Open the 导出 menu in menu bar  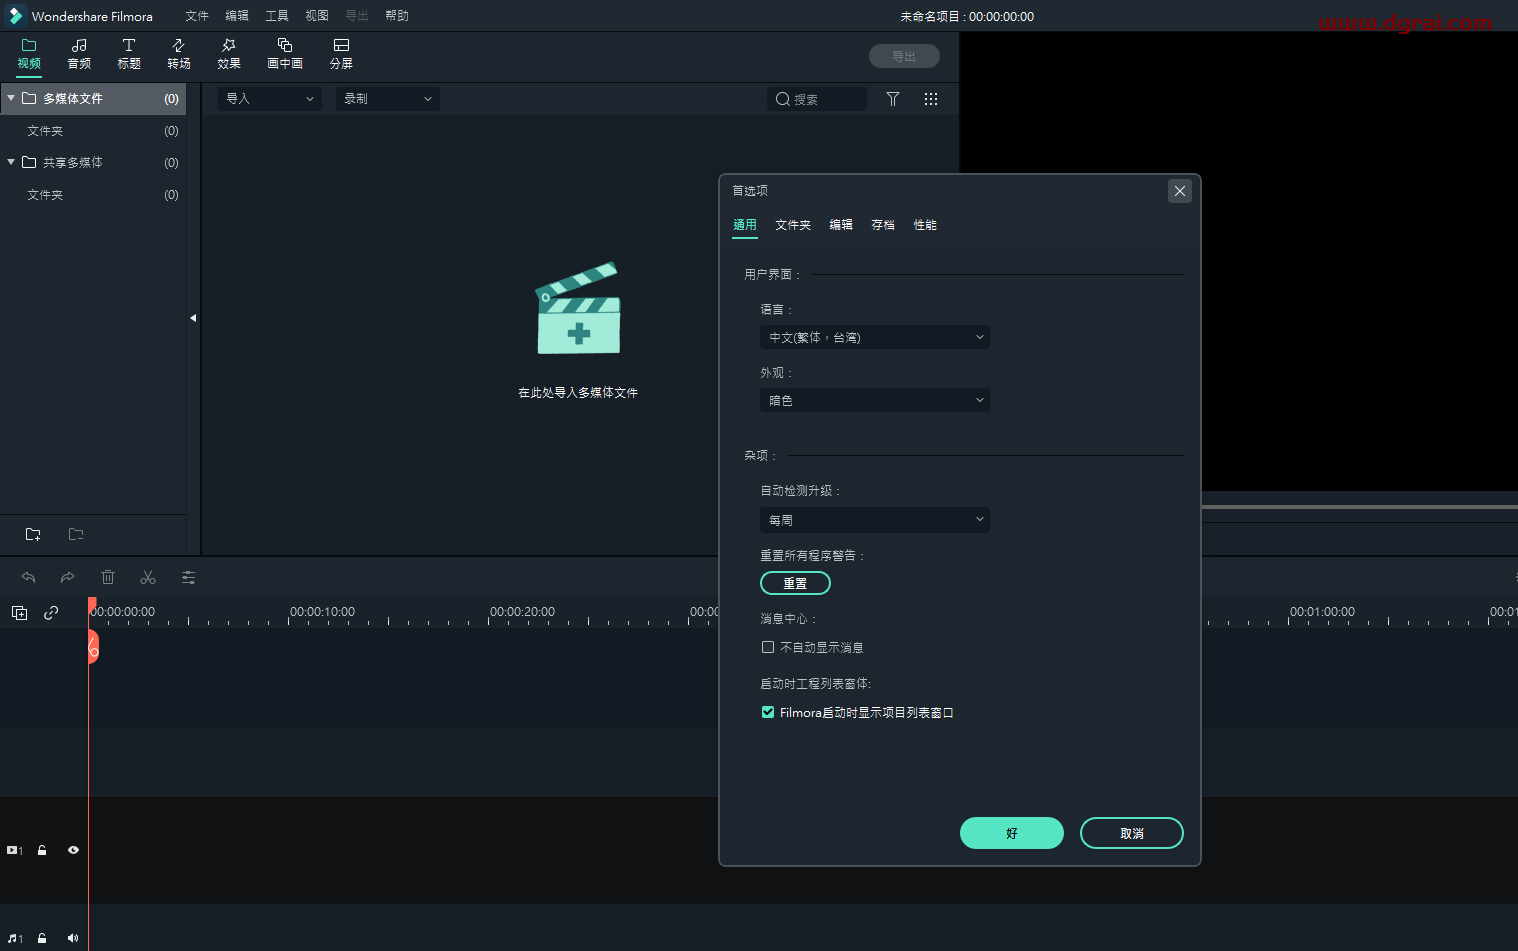(x=357, y=16)
